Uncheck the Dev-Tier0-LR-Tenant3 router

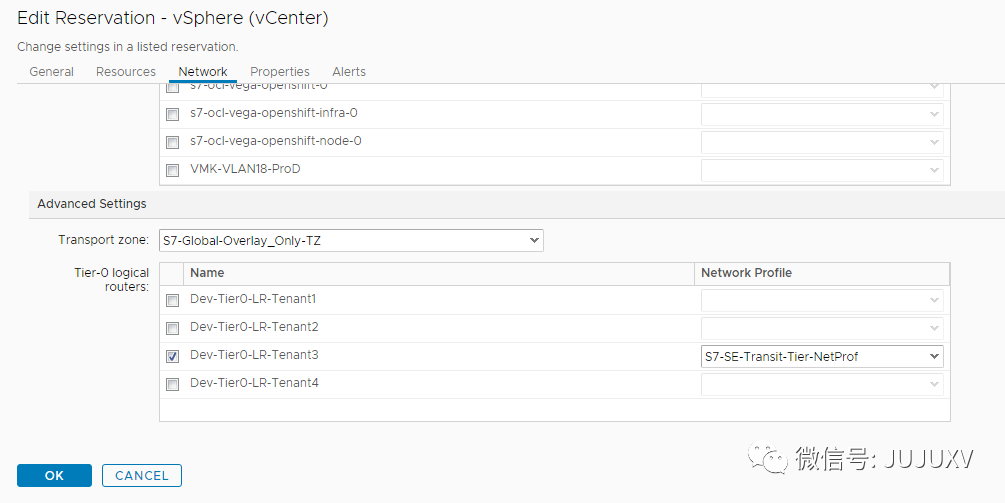[x=172, y=356]
